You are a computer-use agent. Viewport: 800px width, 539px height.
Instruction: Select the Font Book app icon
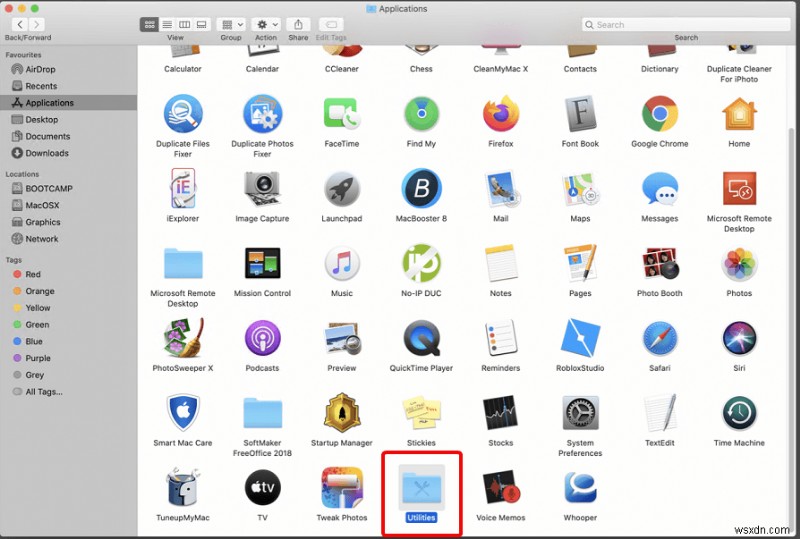(580, 114)
